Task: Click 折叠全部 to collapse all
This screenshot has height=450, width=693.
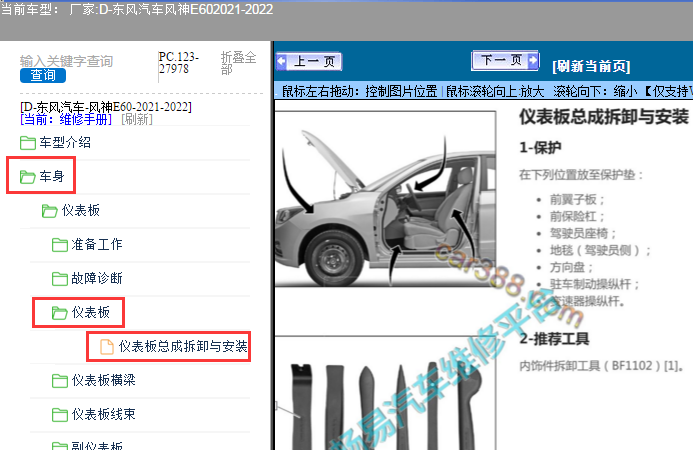Action: tap(239, 63)
